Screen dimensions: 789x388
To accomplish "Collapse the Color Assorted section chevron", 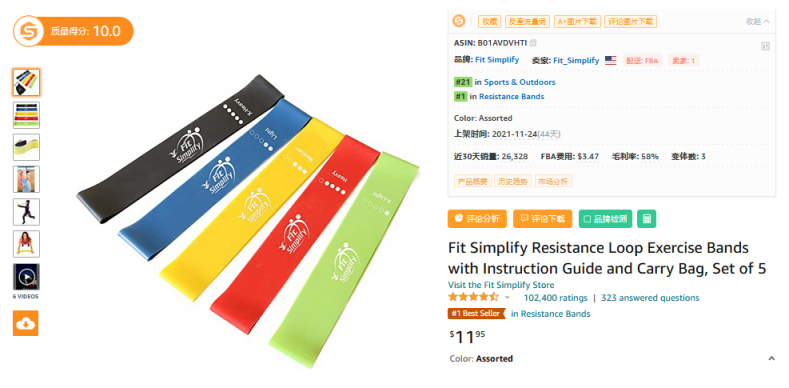I will tap(771, 359).
